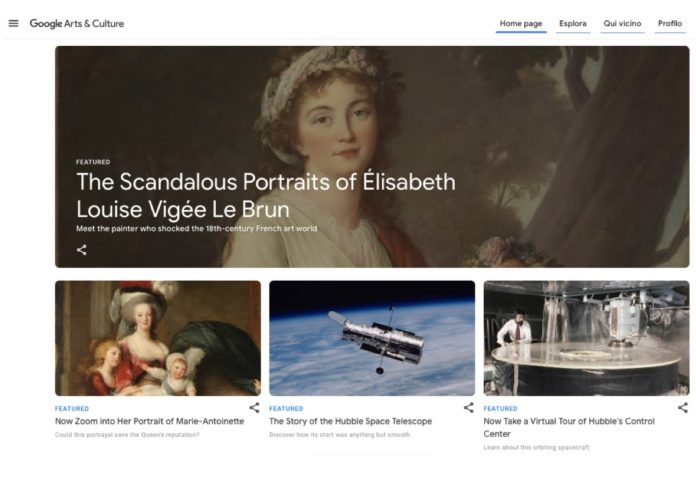Open the Vigée Le Brun hero banner image

coord(372,157)
